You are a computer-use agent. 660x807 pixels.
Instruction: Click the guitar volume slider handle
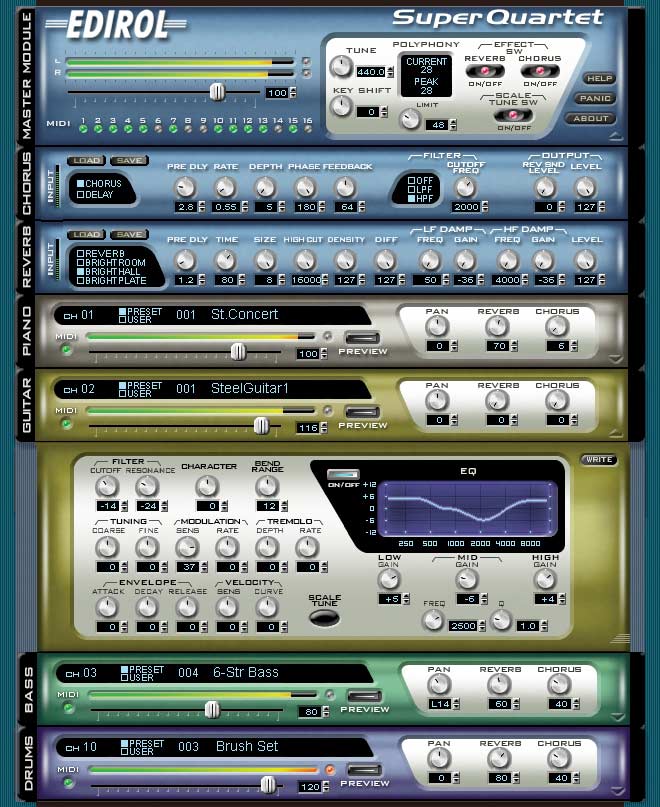tap(262, 426)
